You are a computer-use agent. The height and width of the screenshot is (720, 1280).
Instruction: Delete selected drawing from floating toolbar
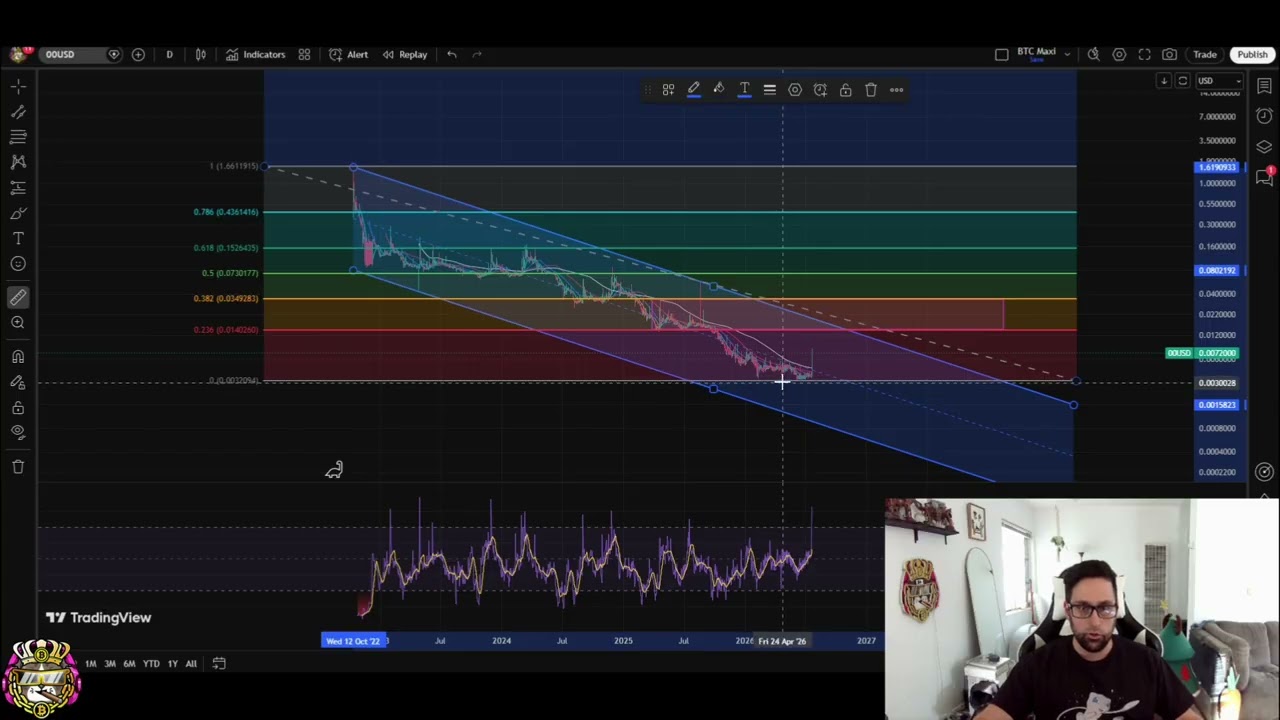[871, 90]
